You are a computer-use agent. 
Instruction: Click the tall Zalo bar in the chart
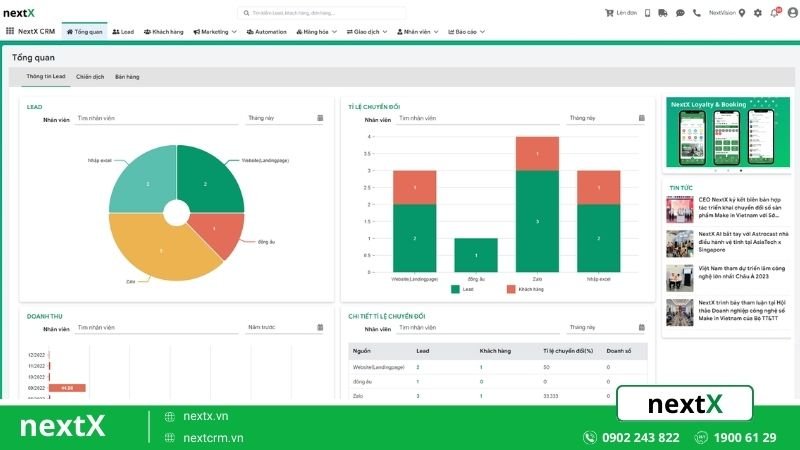tap(537, 204)
